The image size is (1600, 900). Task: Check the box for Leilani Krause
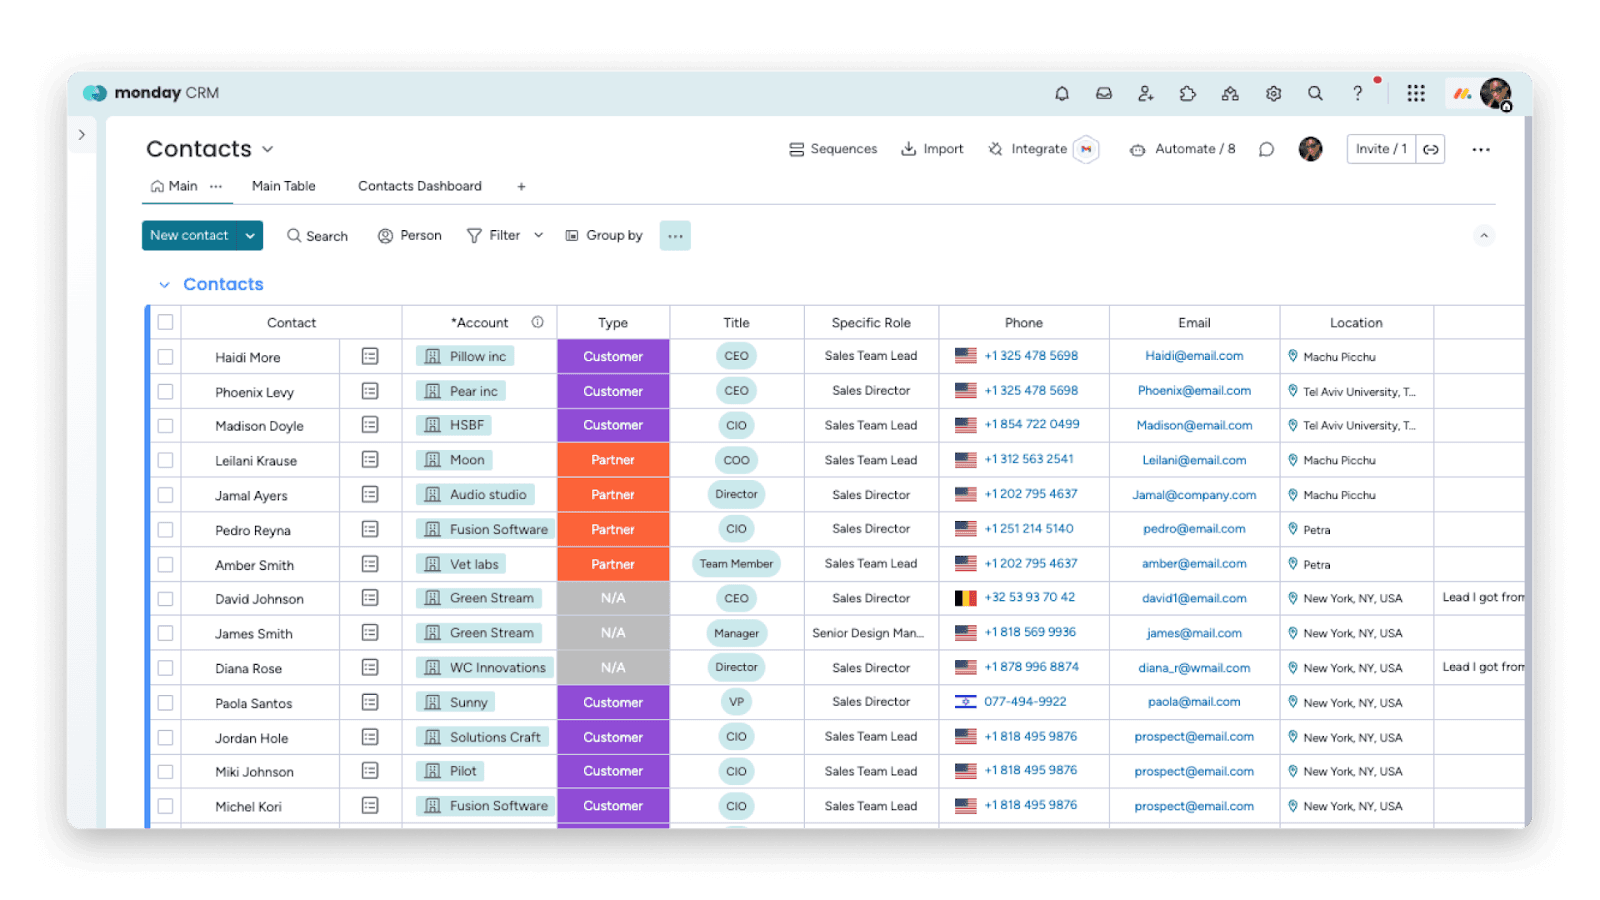tap(165, 461)
